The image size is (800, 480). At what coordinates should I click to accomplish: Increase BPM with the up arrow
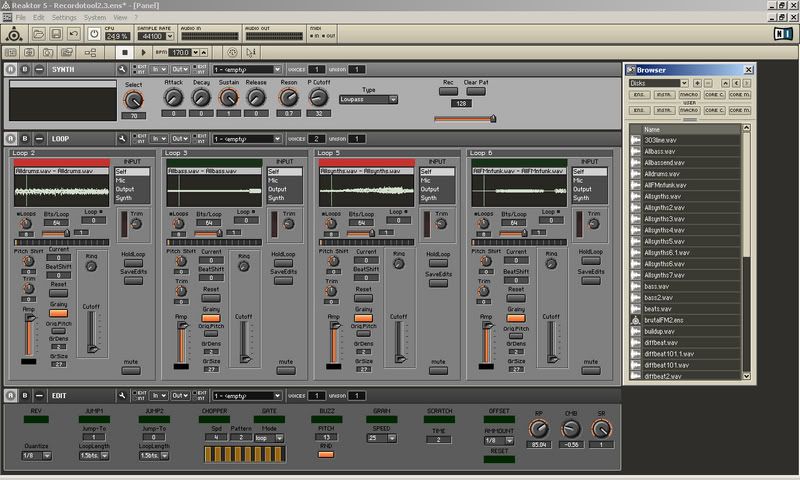pos(204,53)
